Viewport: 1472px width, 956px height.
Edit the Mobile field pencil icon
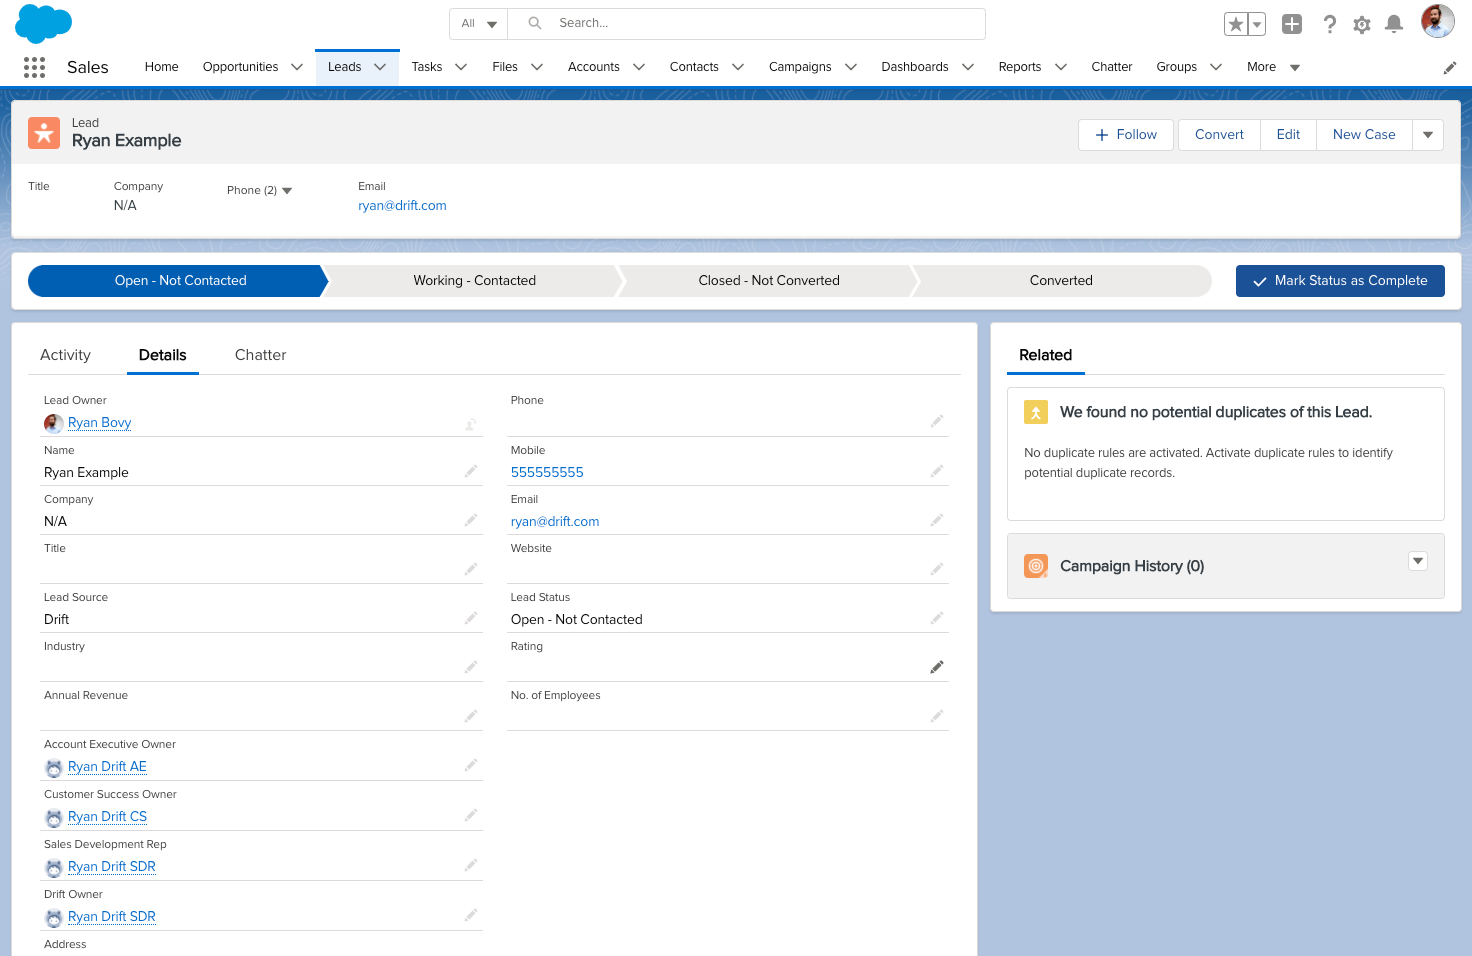tap(937, 471)
